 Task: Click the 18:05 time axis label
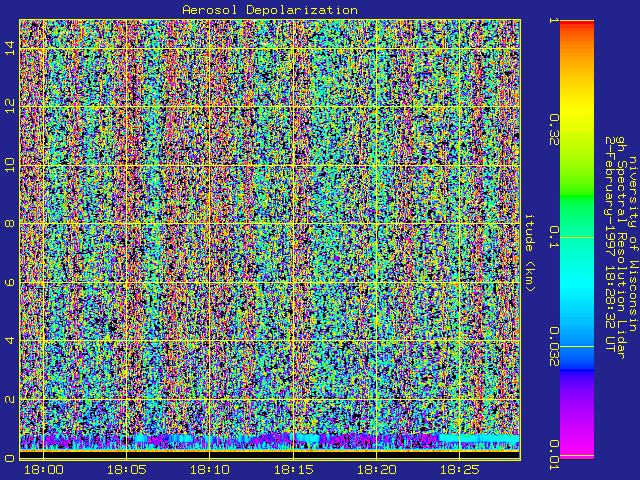click(127, 470)
